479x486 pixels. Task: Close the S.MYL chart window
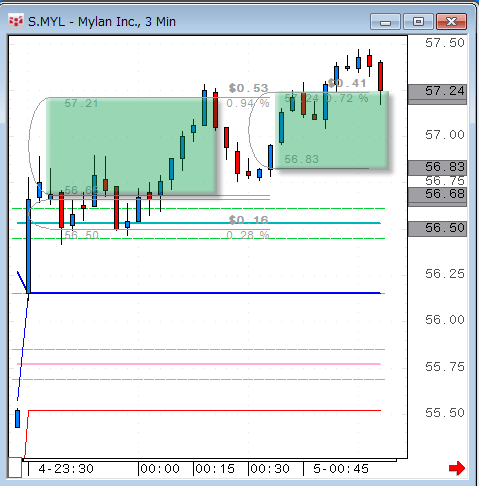tap(451, 22)
